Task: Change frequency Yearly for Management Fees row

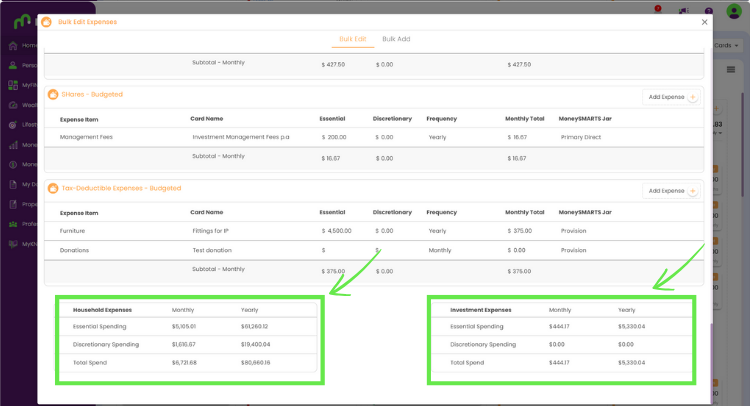Action: coord(438,137)
